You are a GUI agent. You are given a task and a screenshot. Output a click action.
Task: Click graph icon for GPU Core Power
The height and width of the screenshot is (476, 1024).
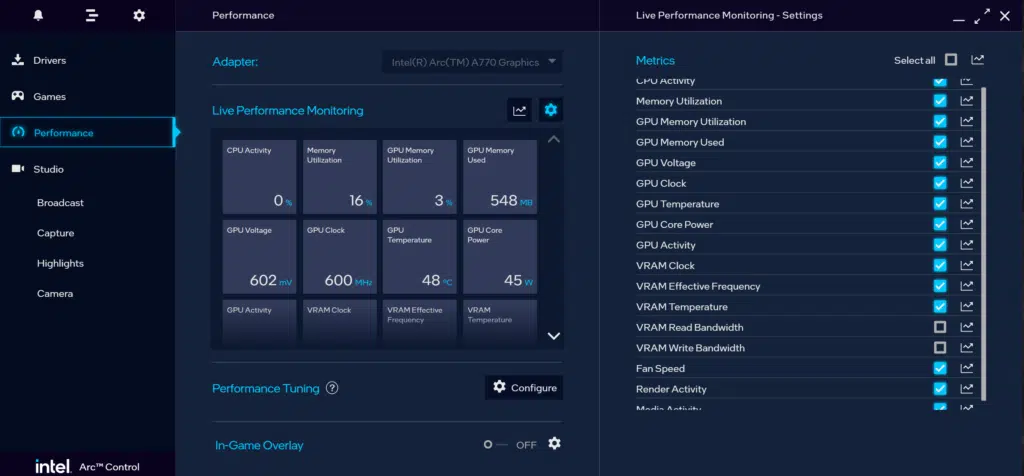coord(967,224)
